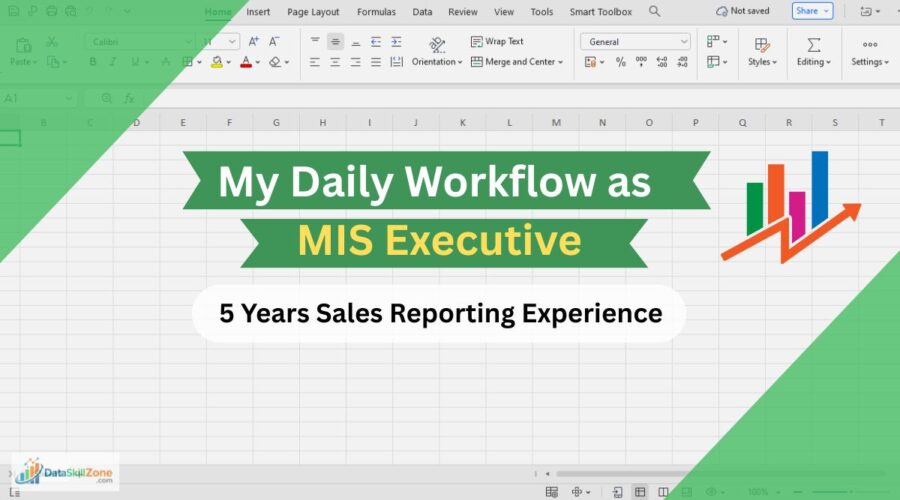This screenshot has height=500, width=900.
Task: Click the search magnifier icon
Action: pos(654,11)
